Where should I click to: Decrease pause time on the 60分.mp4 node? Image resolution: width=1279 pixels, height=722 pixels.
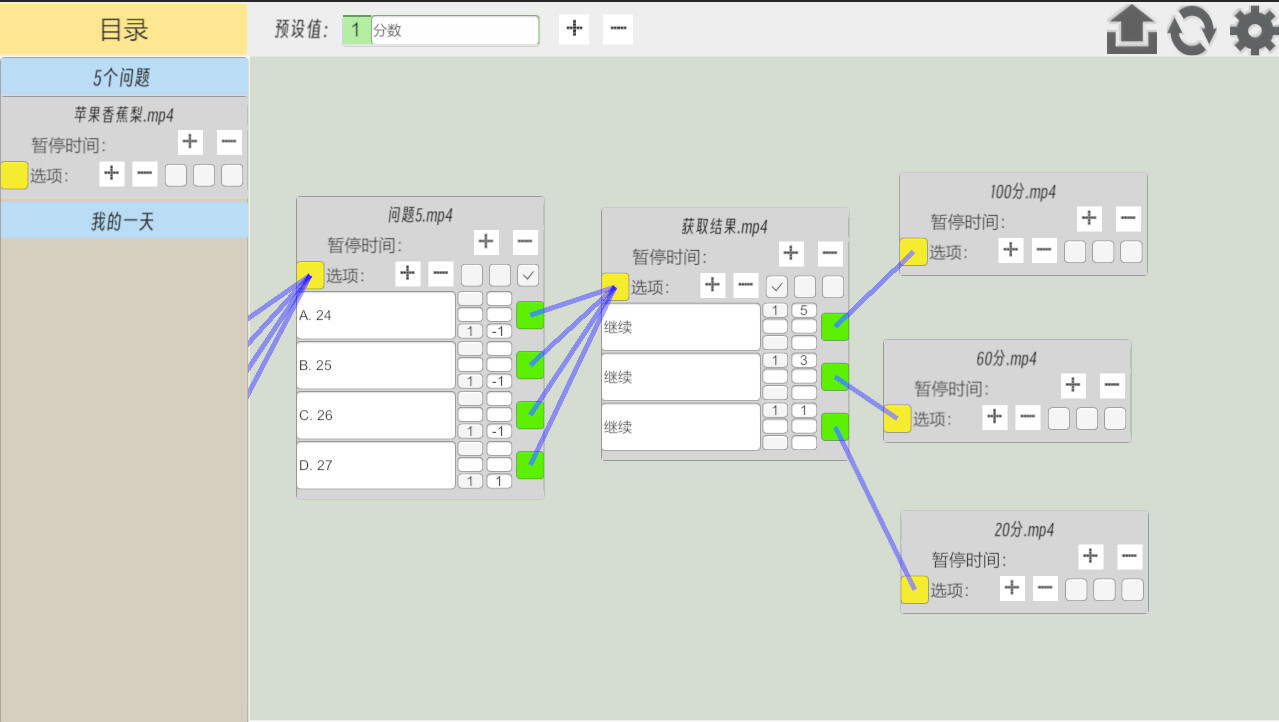click(x=1111, y=385)
